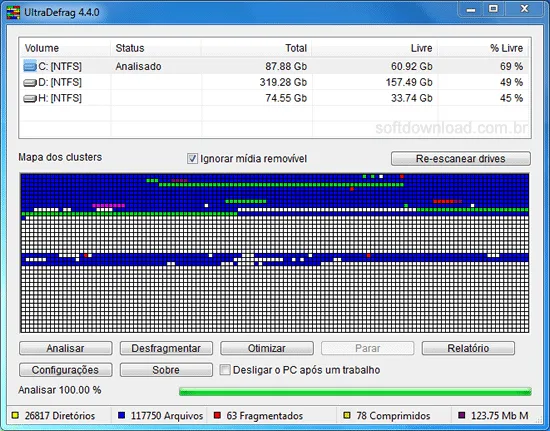Click the 49 % free cell
The width and height of the screenshot is (550, 431).
click(x=511, y=82)
